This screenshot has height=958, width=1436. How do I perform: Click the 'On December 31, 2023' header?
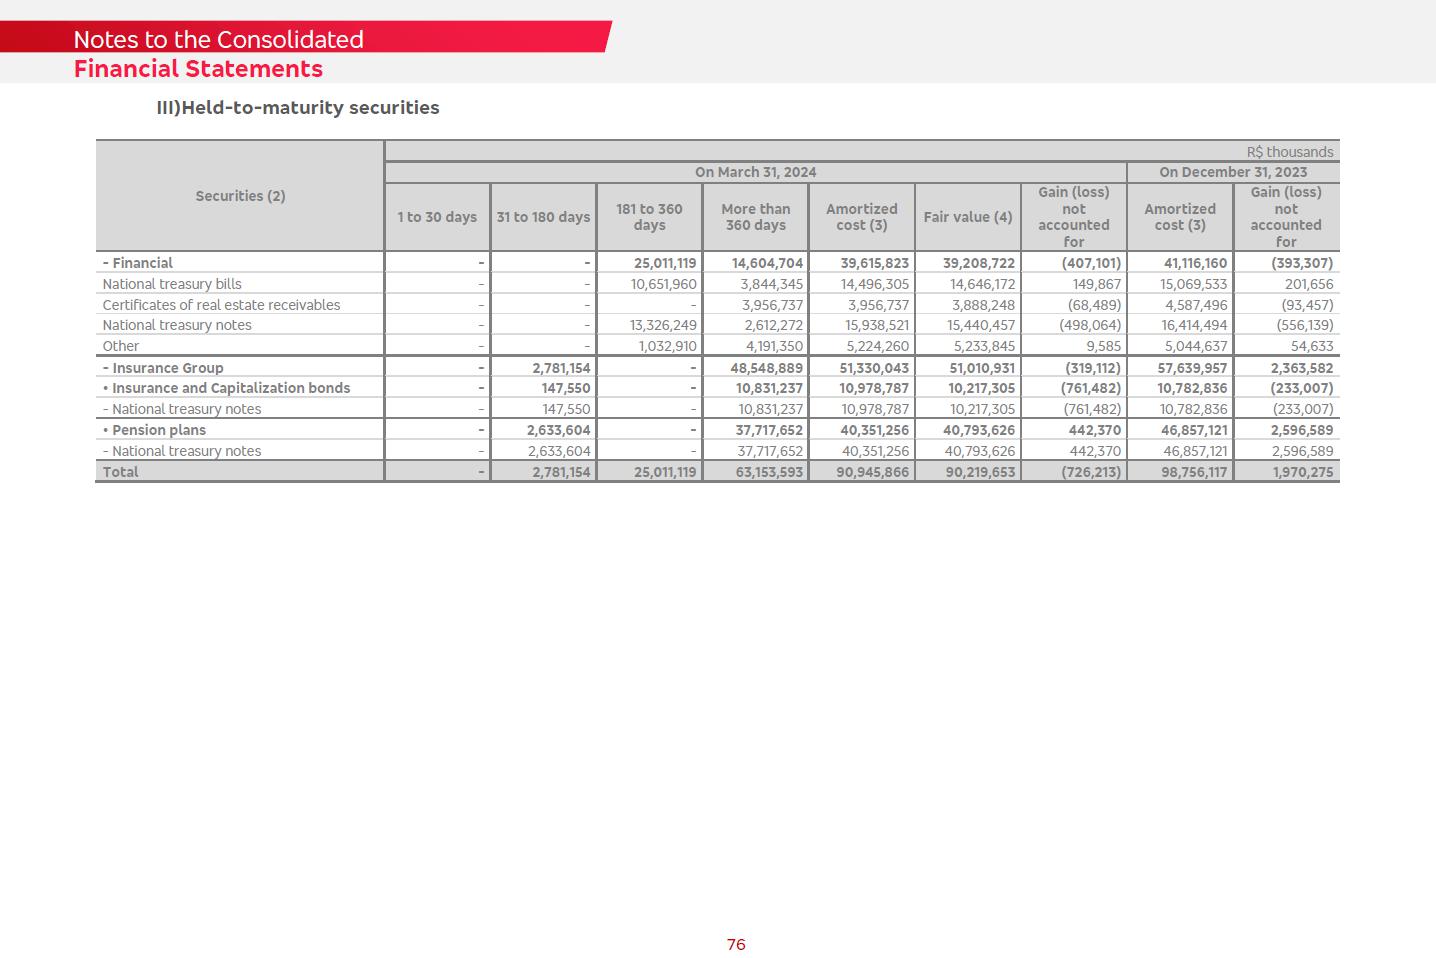click(x=1232, y=172)
